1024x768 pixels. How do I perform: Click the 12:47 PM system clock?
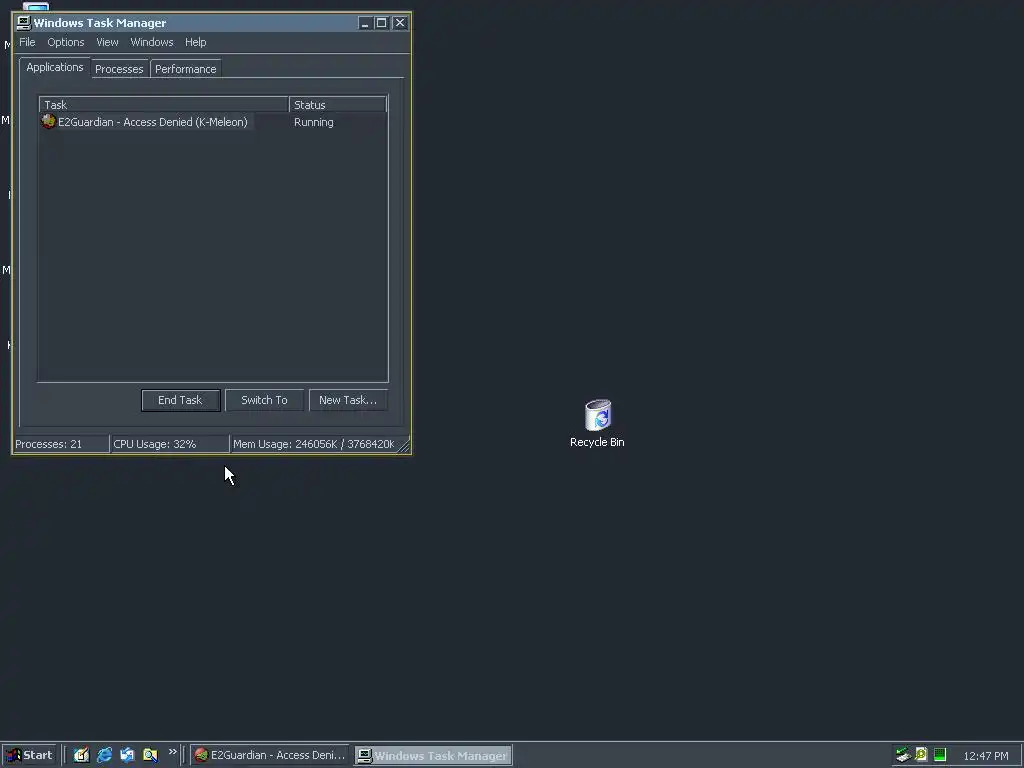[x=985, y=756]
